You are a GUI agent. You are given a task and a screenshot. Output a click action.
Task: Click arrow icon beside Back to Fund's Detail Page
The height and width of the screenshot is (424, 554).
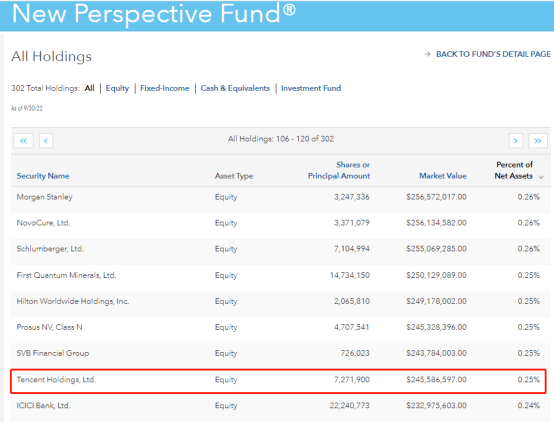coord(428,54)
